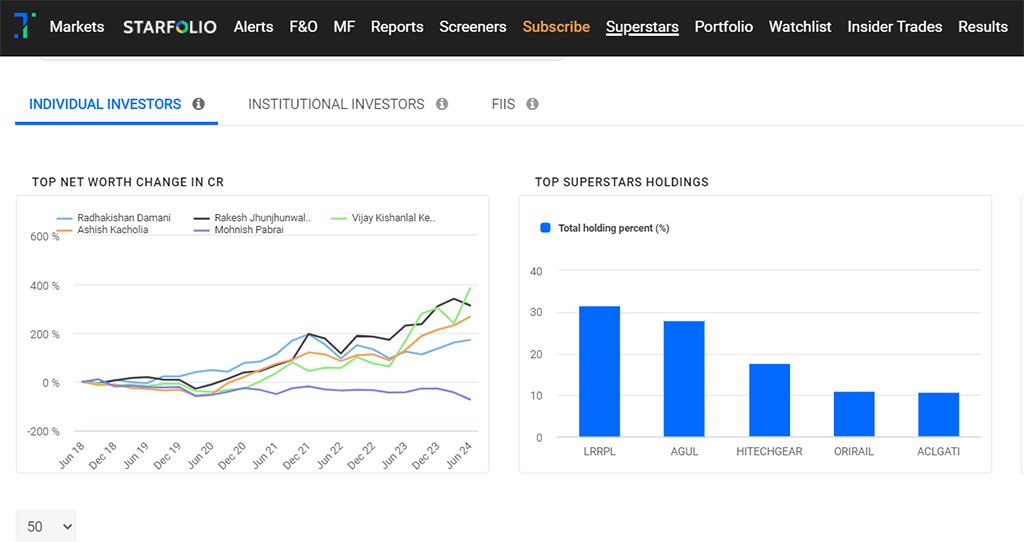Click the ORIRAIL axis label
This screenshot has height=542, width=1024.
[x=854, y=451]
